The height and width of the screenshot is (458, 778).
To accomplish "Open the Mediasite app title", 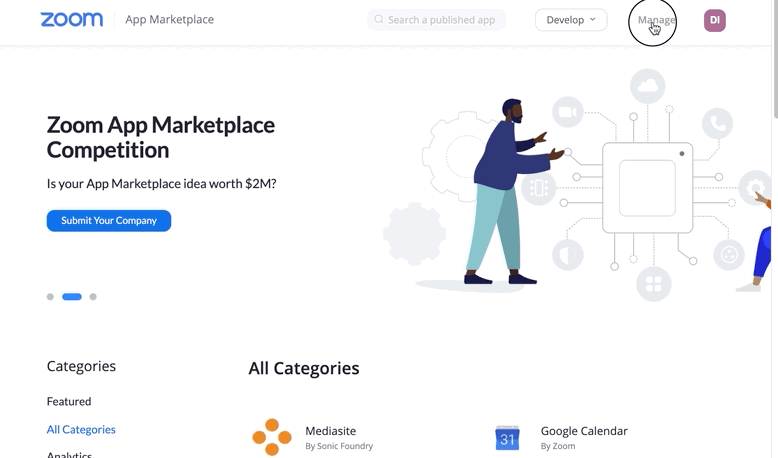I will [x=330, y=431].
